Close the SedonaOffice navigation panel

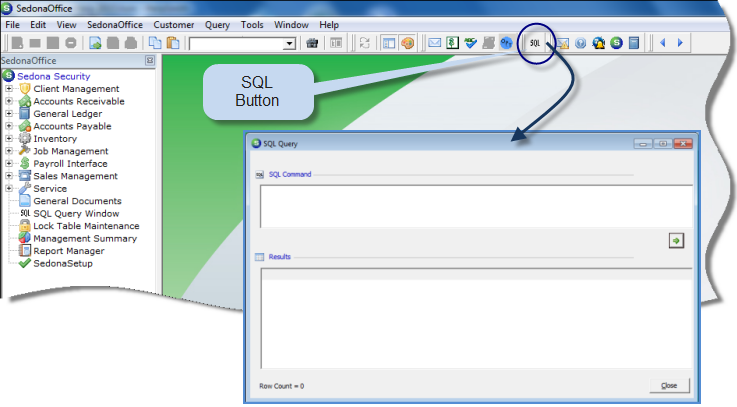149,61
